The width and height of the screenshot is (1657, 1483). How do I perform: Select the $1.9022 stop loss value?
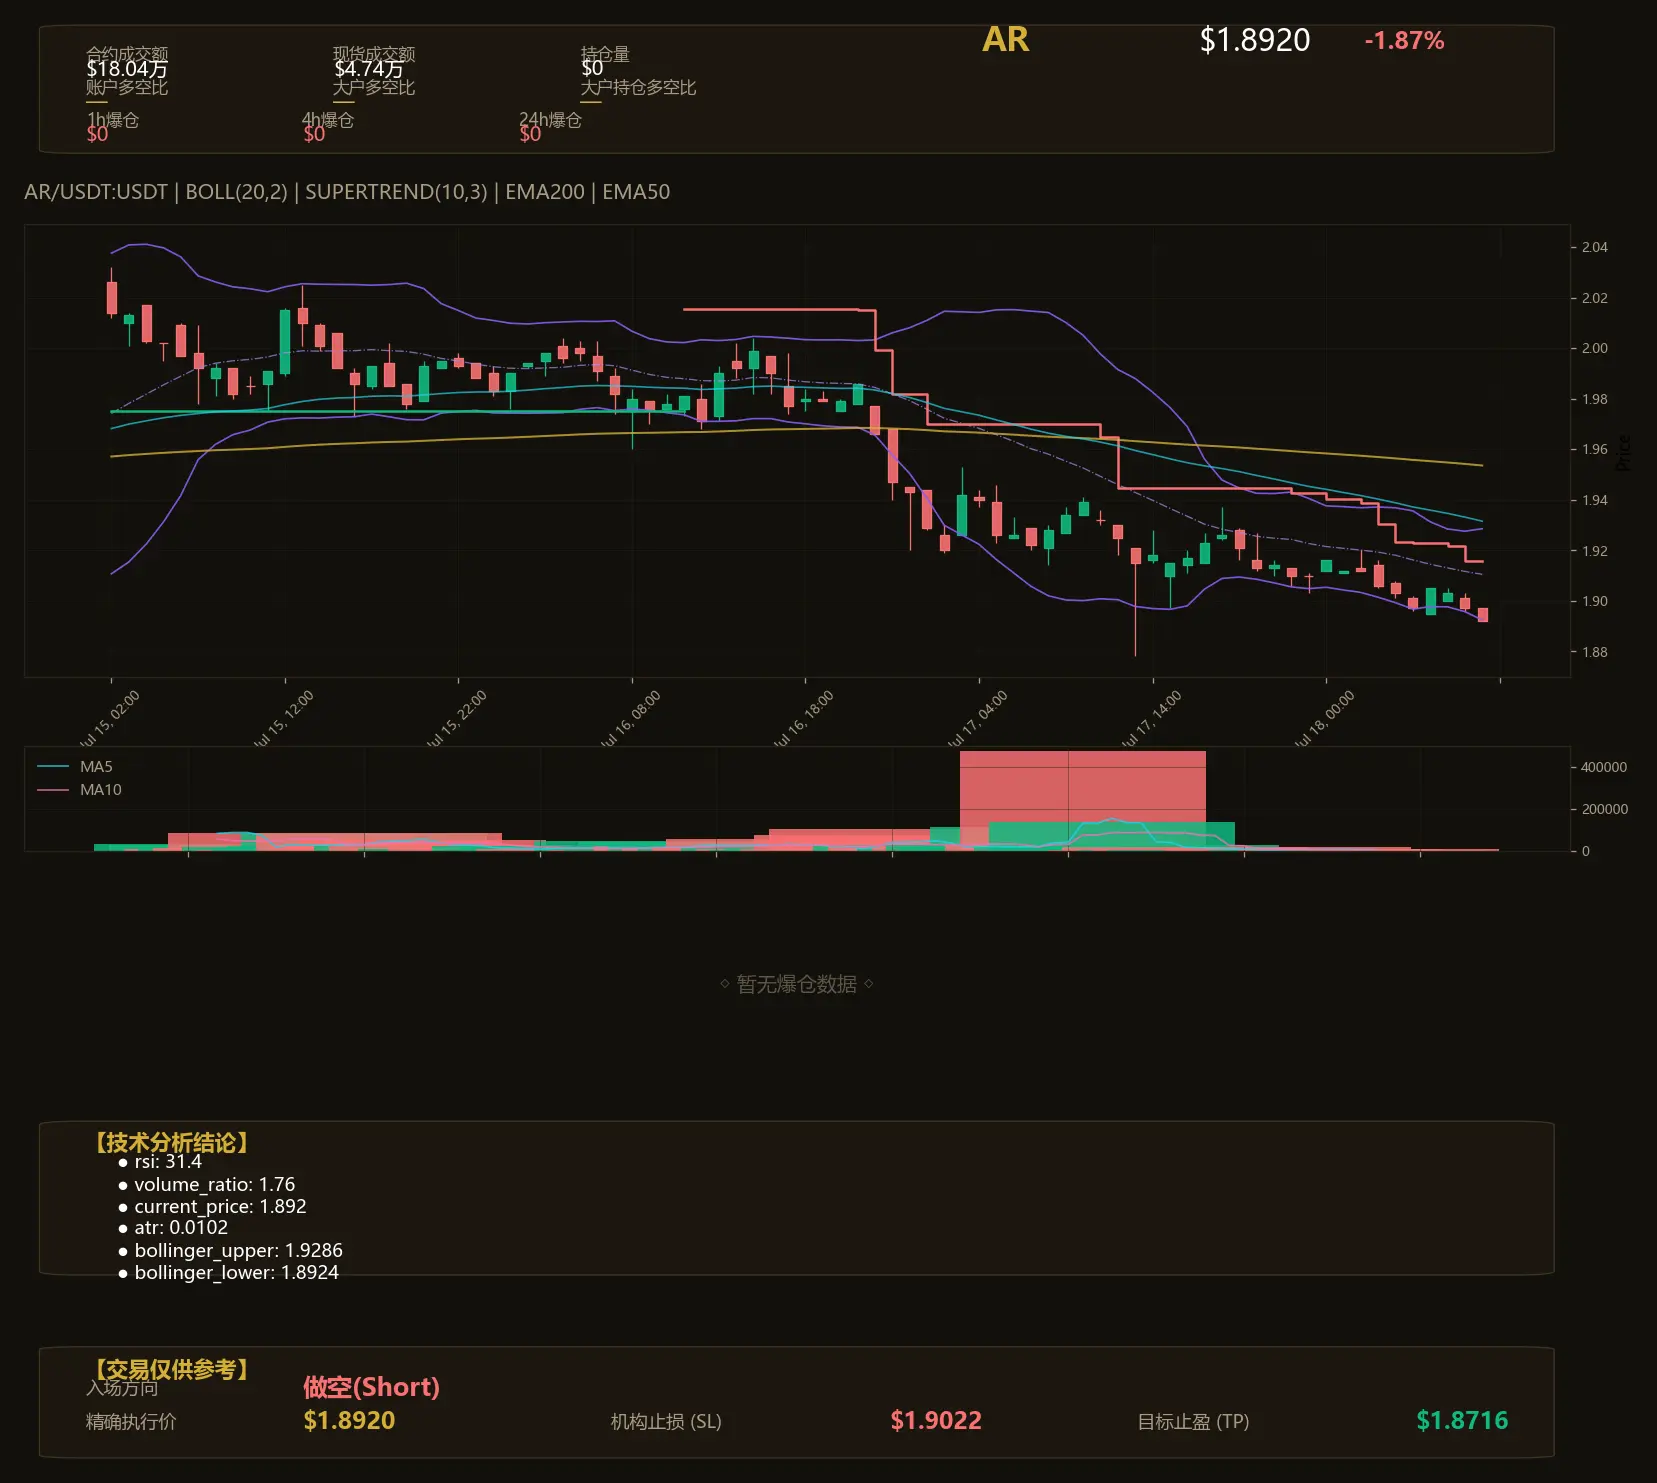point(936,1420)
